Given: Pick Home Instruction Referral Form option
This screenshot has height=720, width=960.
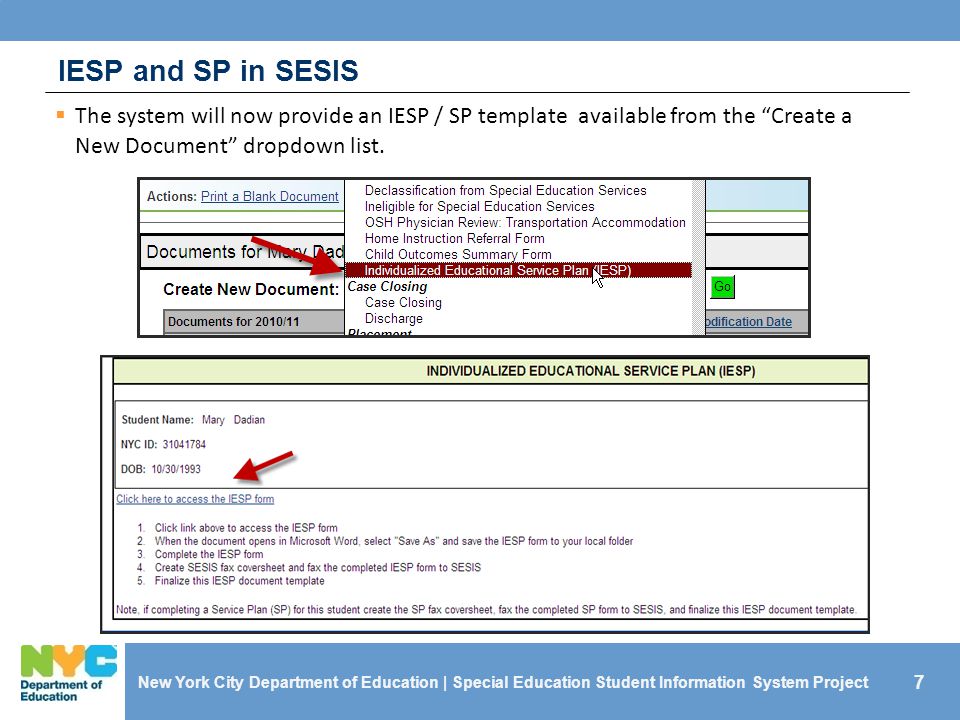Looking at the screenshot, I should tap(454, 238).
